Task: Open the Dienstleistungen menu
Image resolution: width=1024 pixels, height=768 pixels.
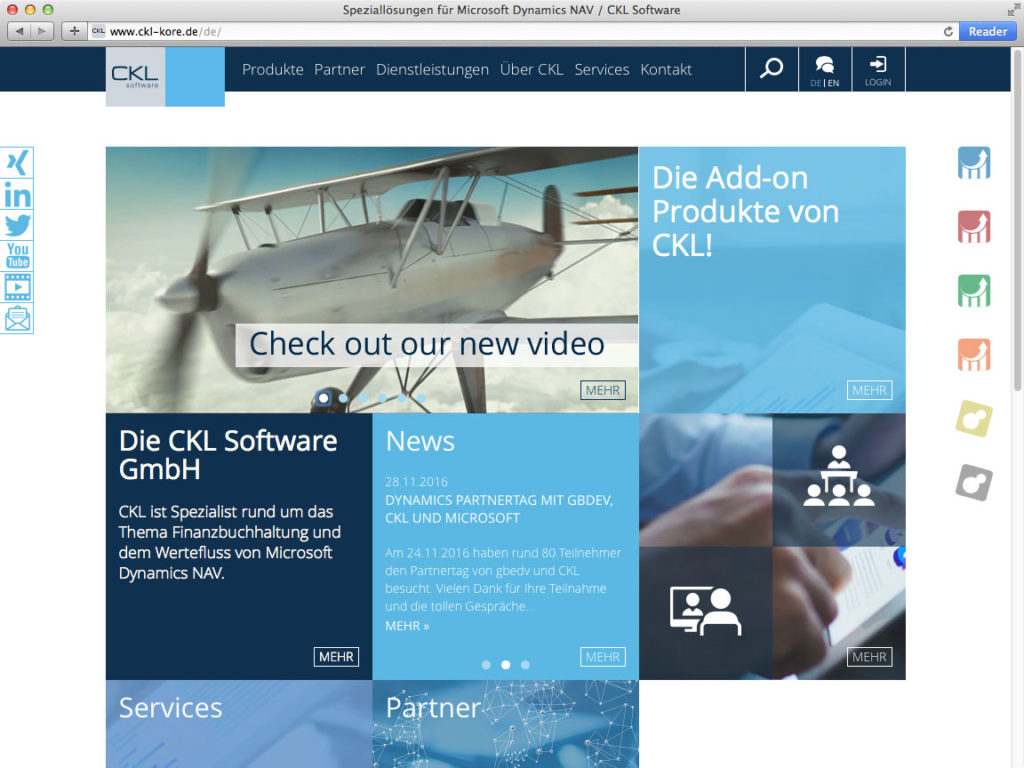Action: 432,69
